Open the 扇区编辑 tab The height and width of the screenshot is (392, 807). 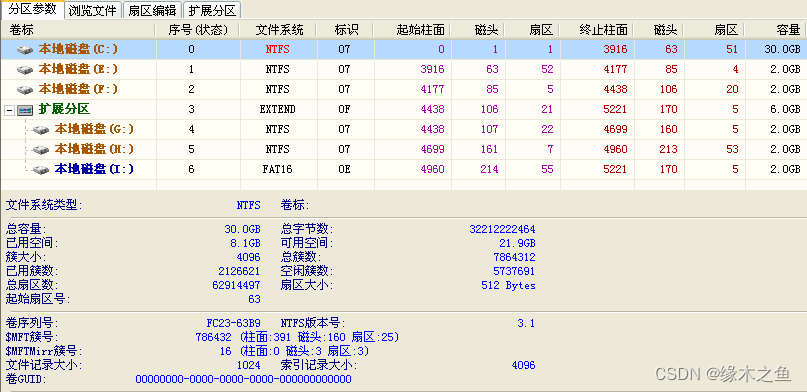click(152, 10)
